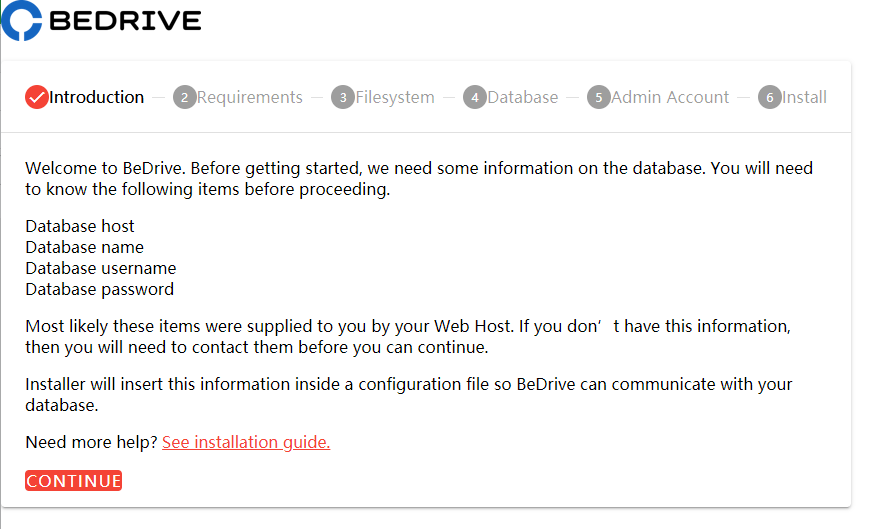Screen dimensions: 890x529
Task: Click the Database password list item
Action: (100, 289)
